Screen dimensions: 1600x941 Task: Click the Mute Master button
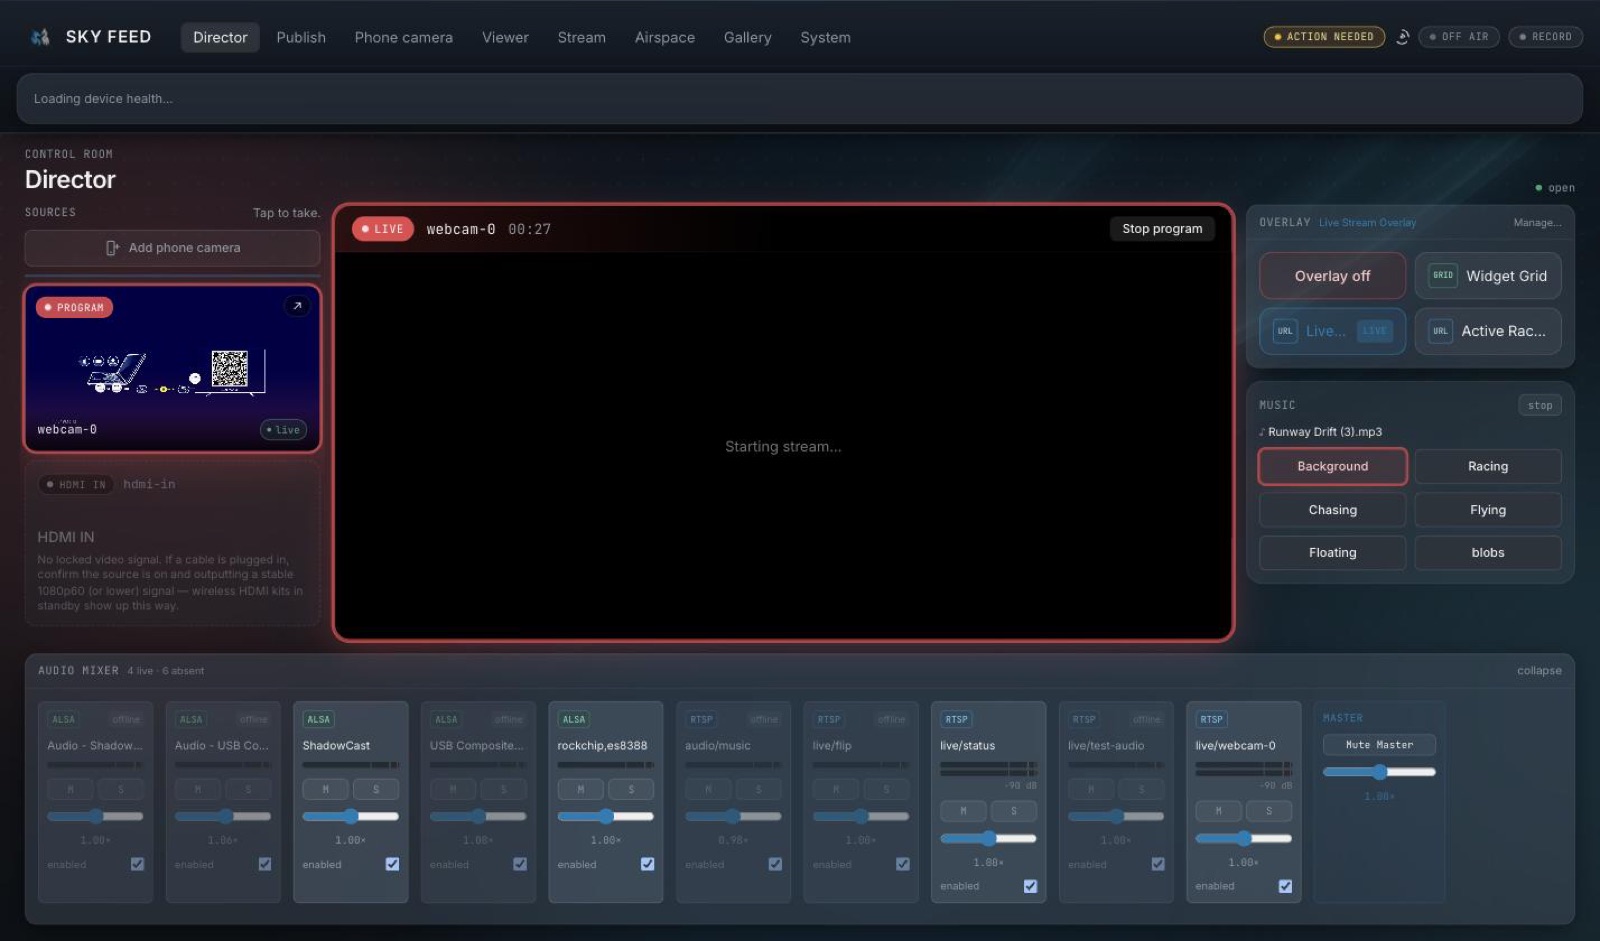pyautogui.click(x=1379, y=745)
